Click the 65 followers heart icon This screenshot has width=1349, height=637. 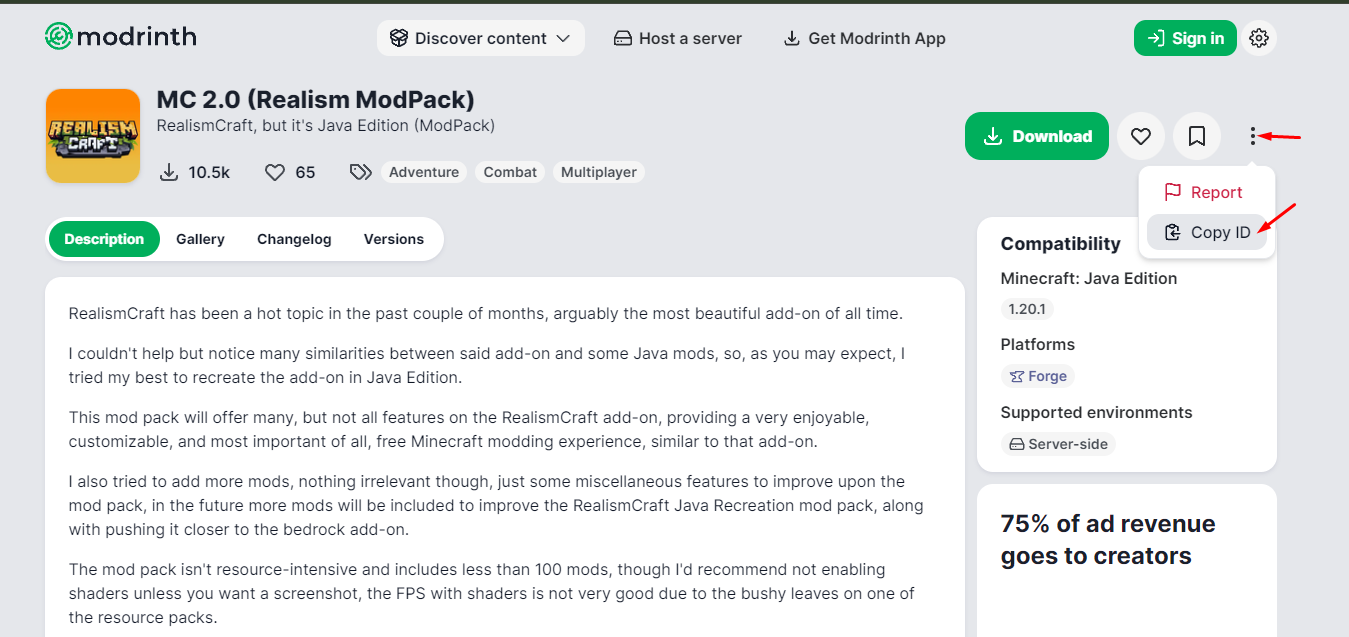point(275,172)
